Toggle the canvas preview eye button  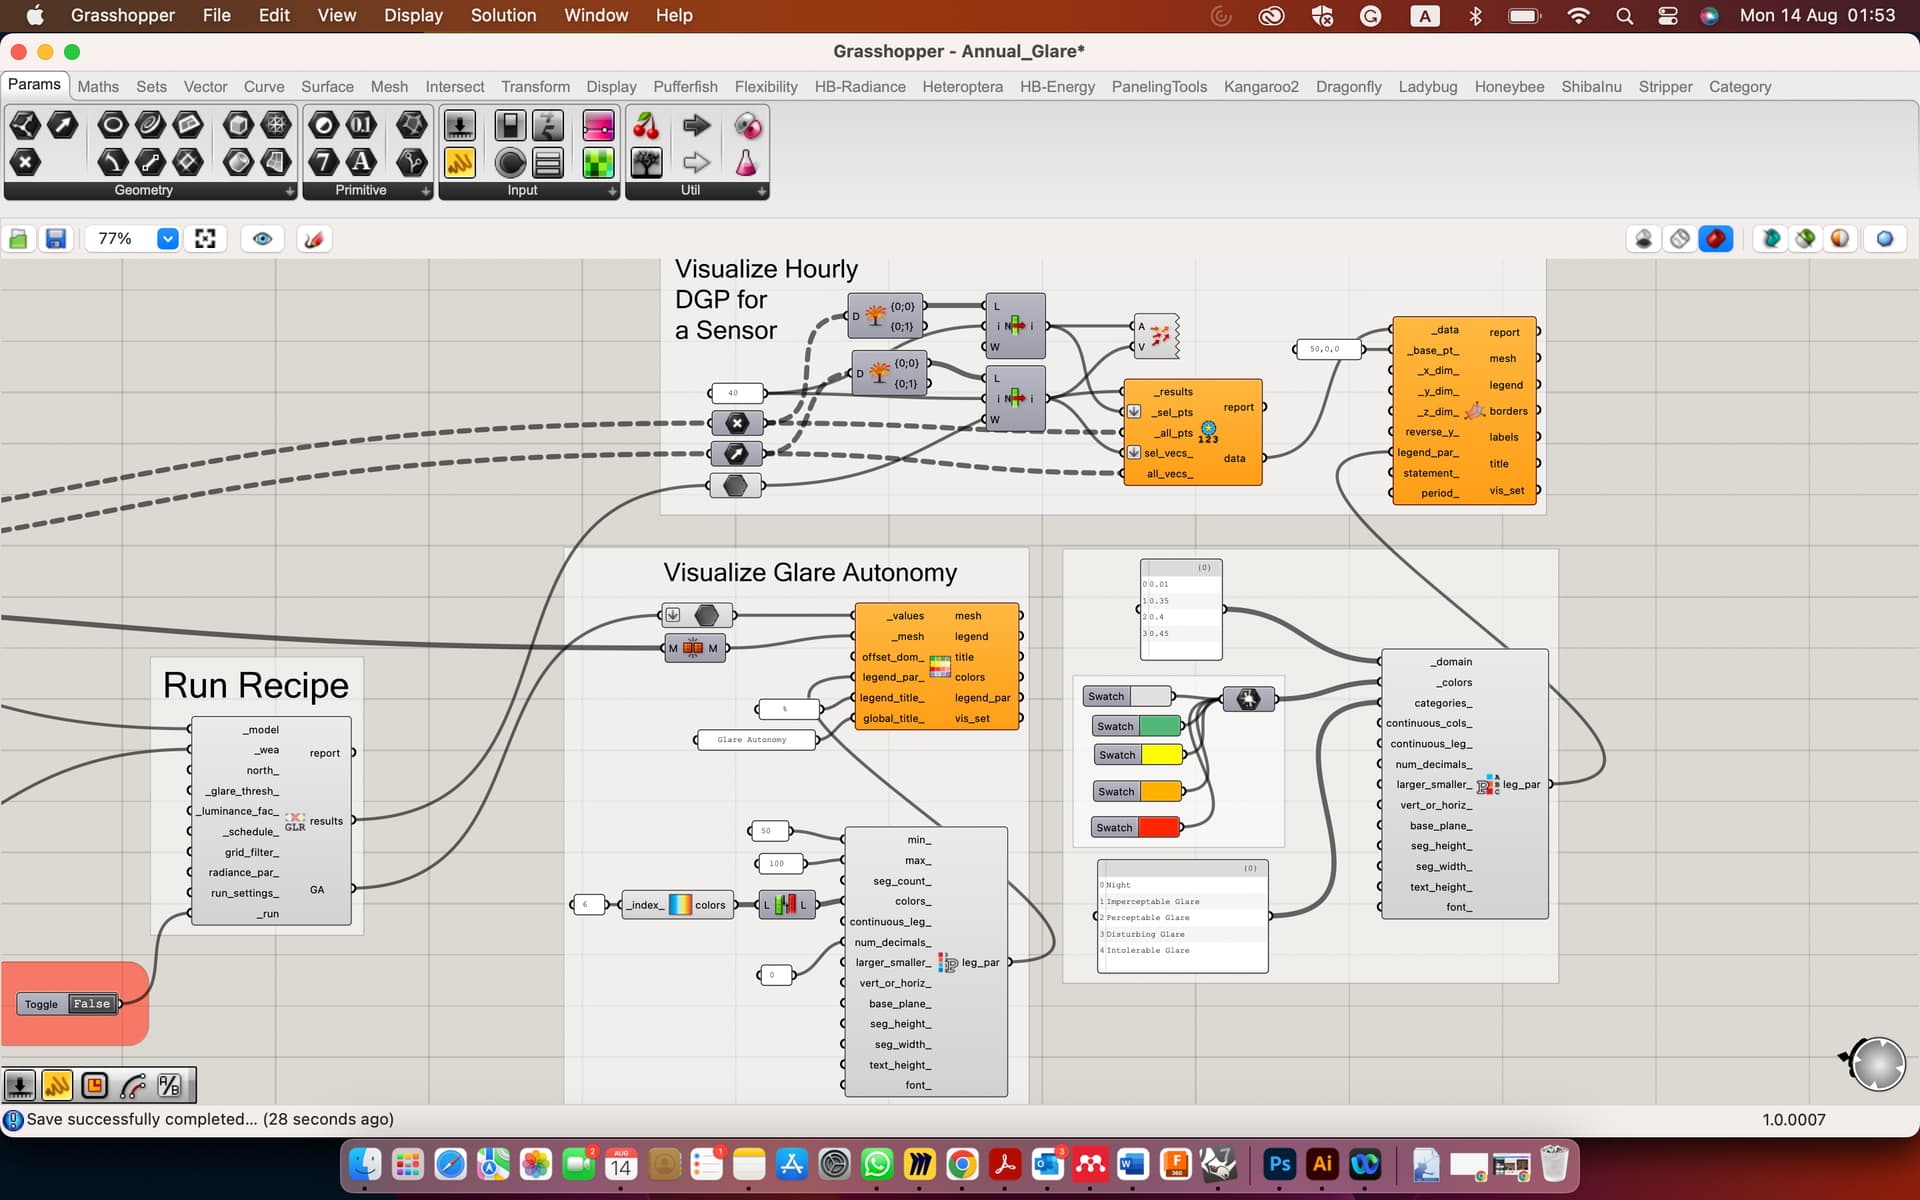coord(262,239)
